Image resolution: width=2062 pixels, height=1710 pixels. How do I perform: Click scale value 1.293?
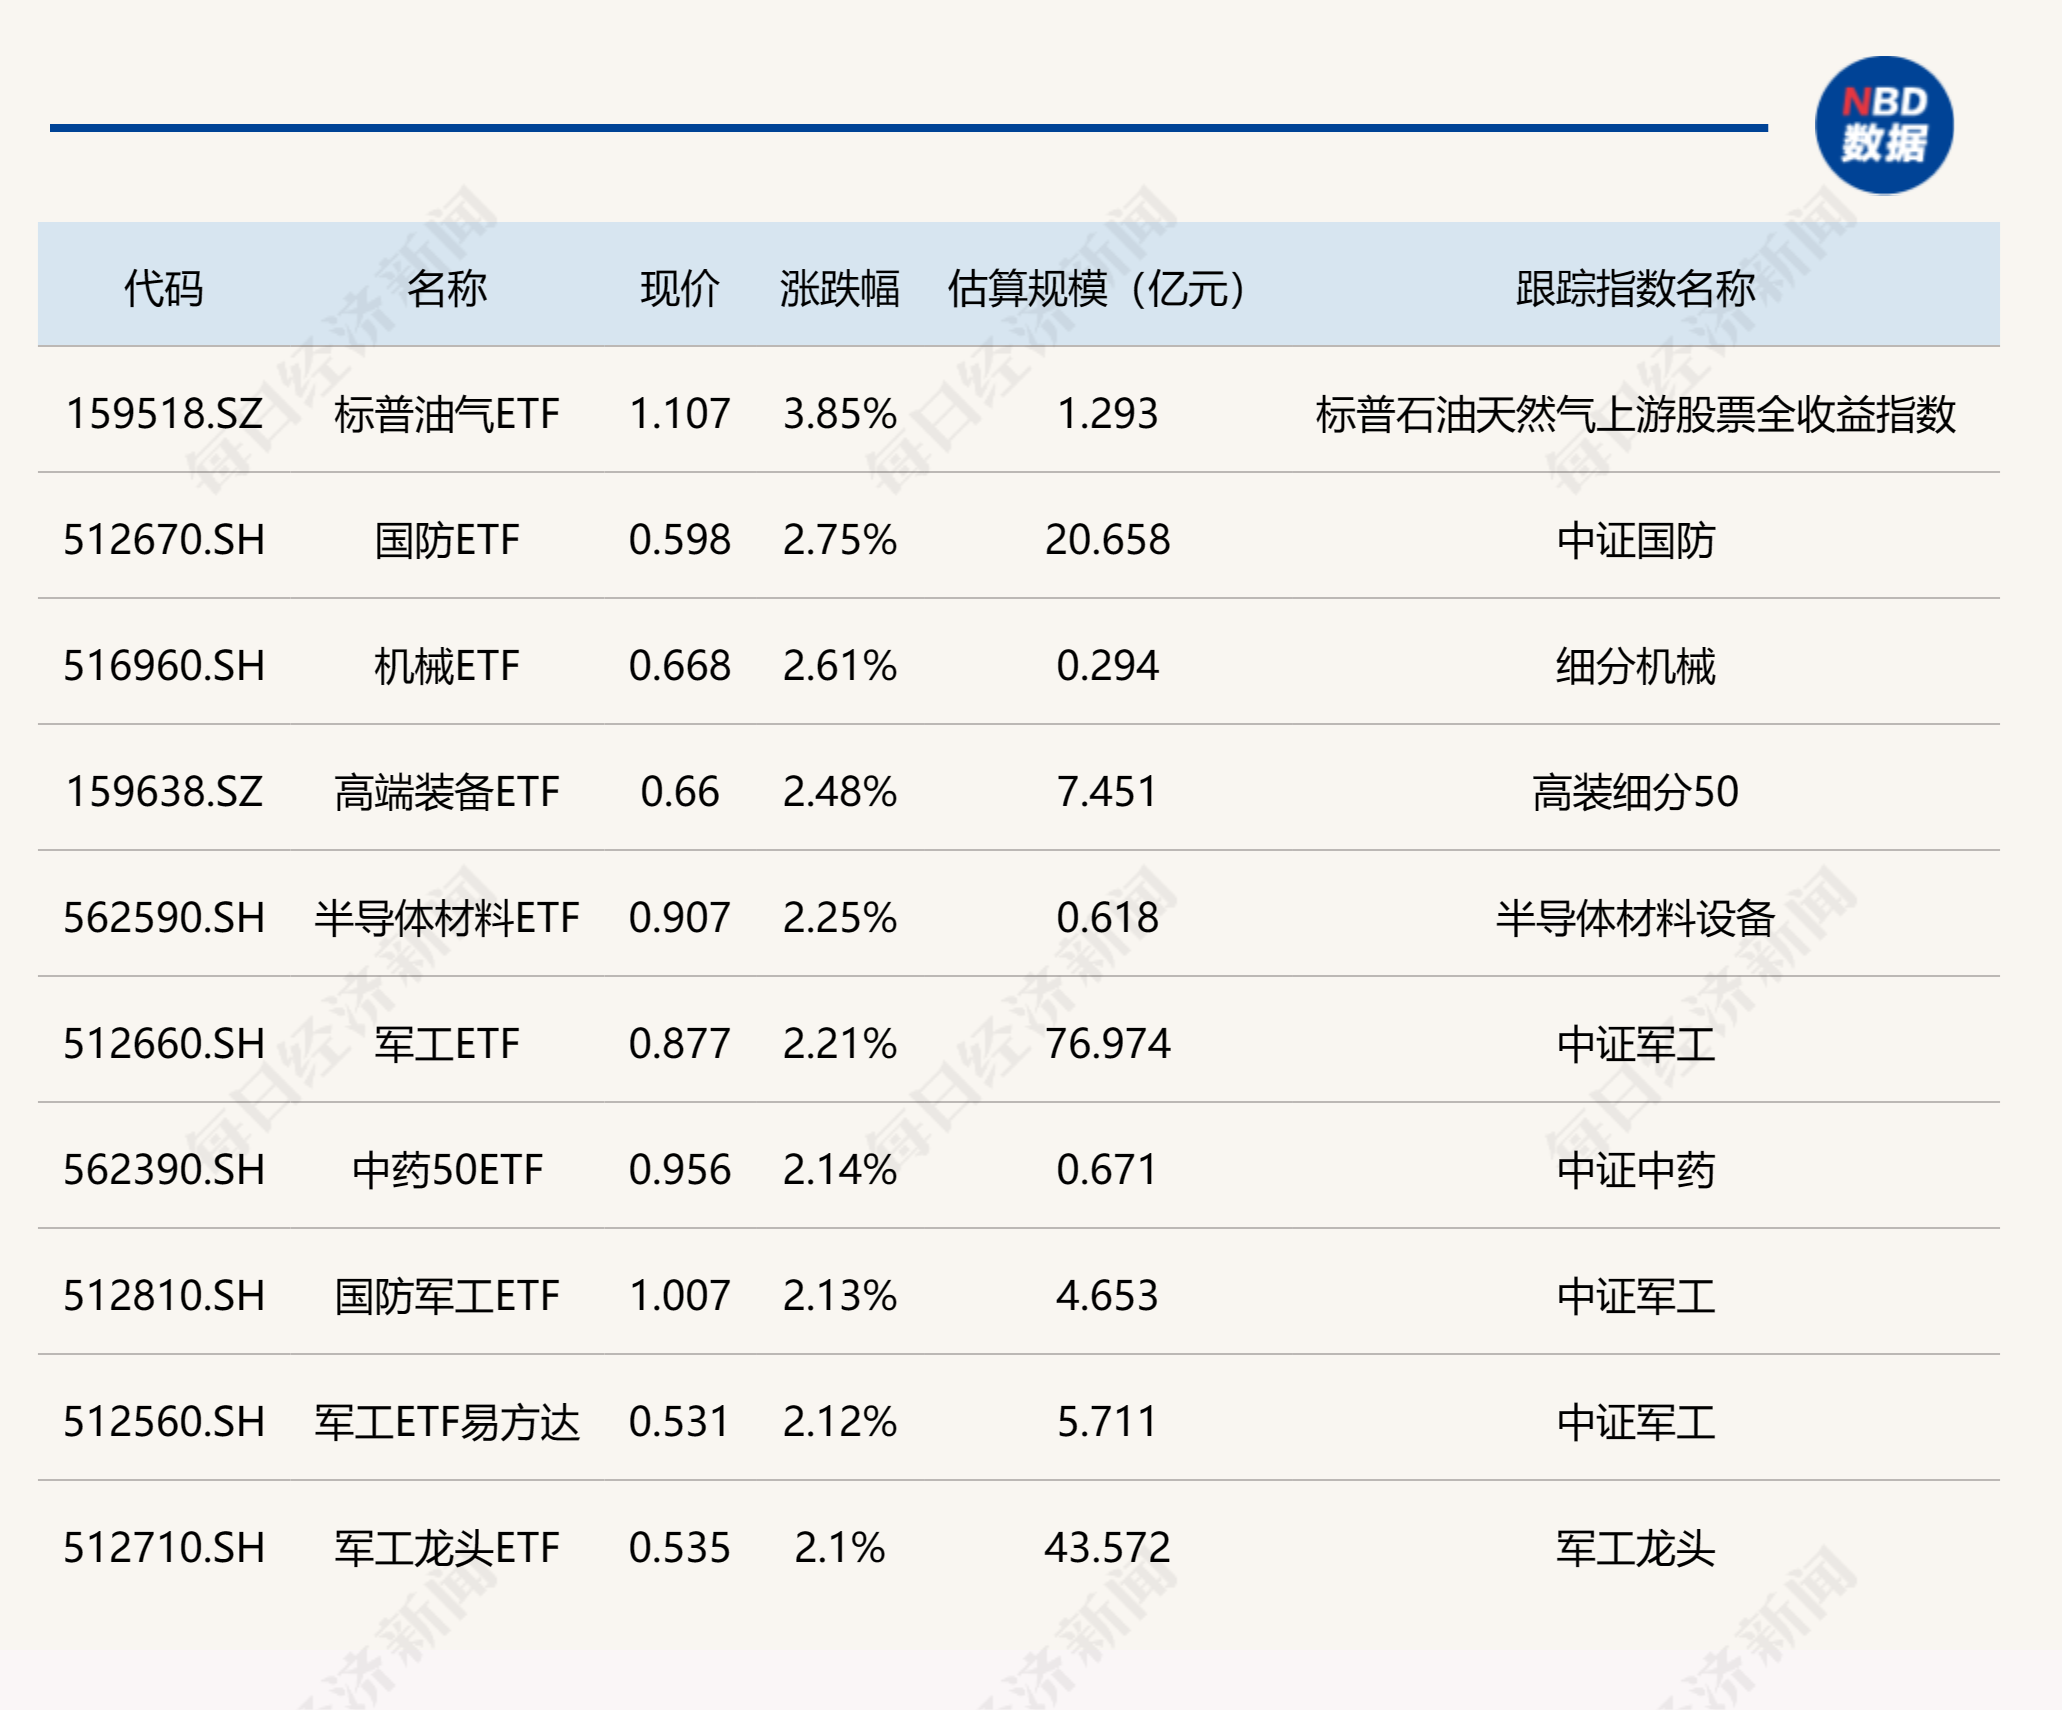[x=1108, y=414]
